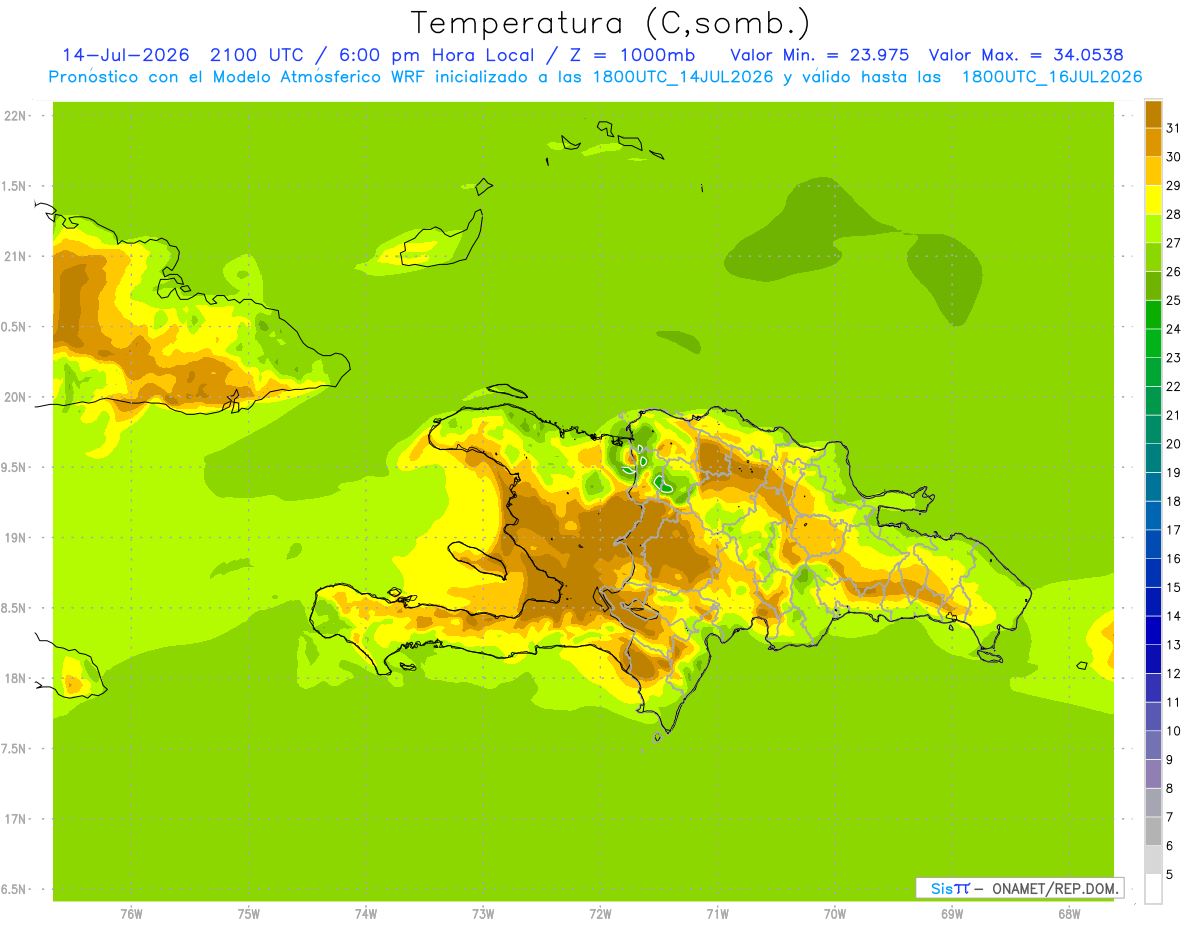Select "Valor Min. = 23.975" value
The width and height of the screenshot is (1200, 927).
(x=820, y=55)
